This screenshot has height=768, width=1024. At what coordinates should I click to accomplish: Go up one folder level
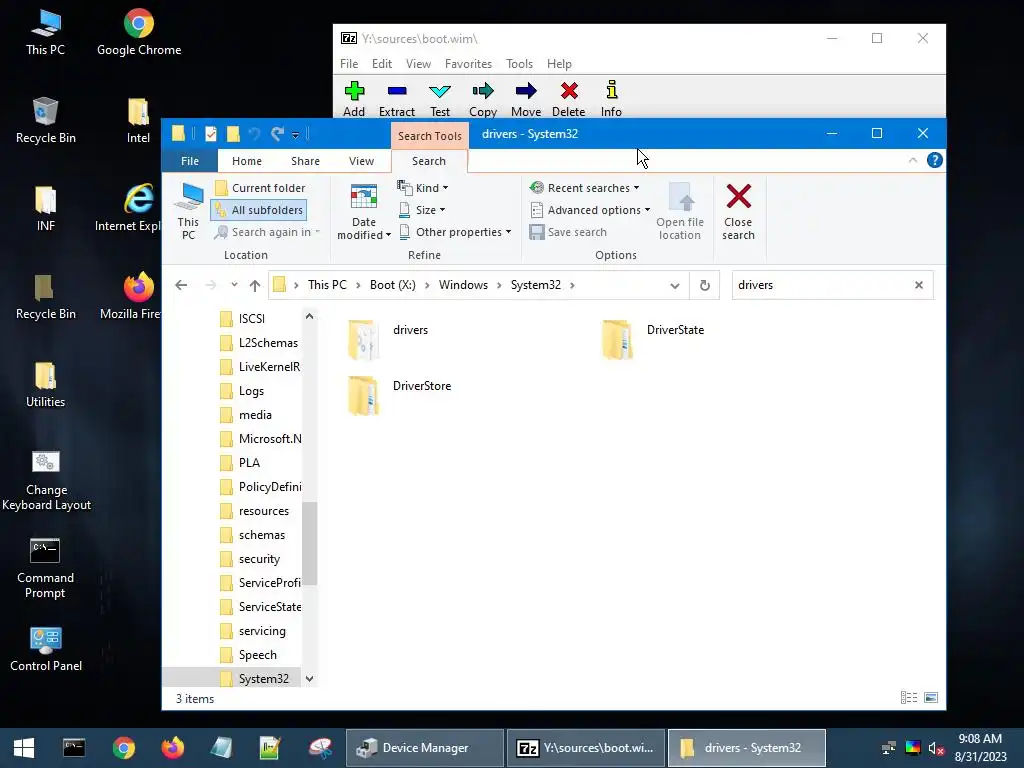[x=255, y=285]
